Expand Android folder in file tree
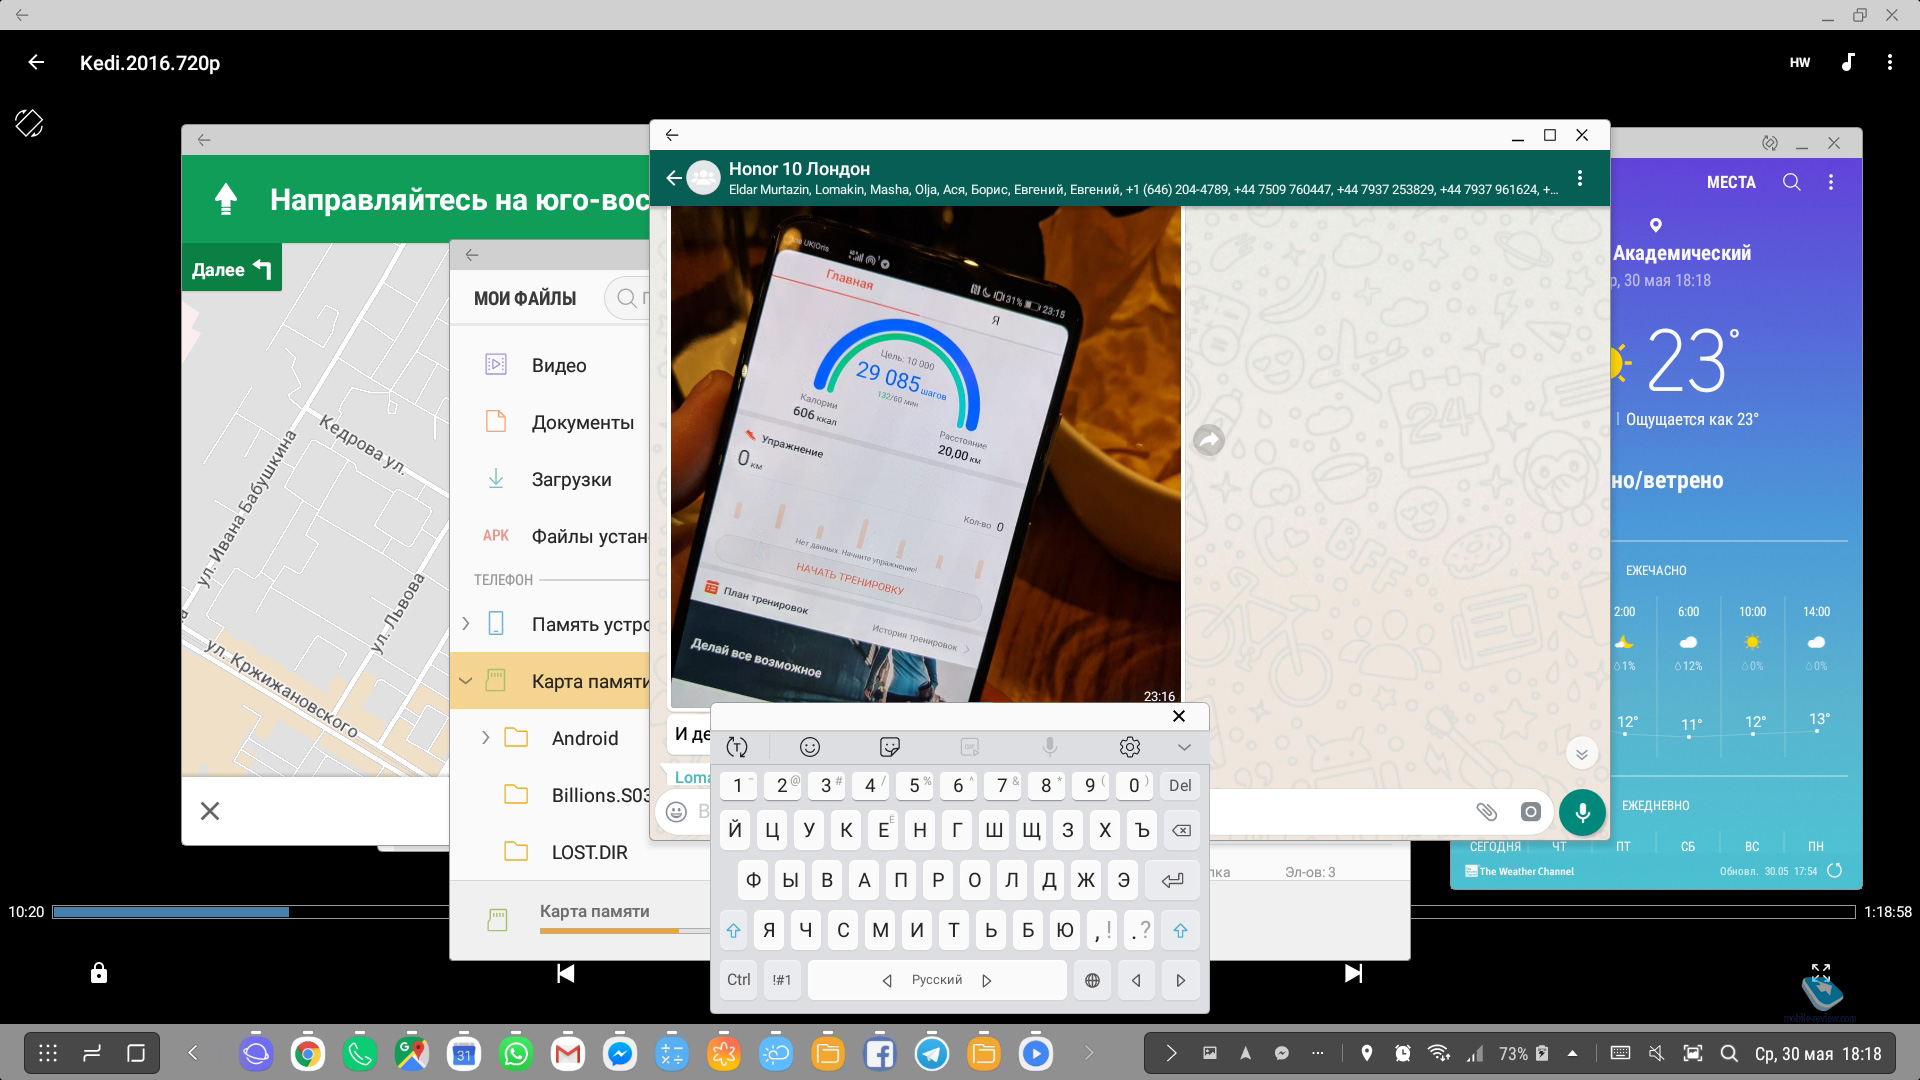The image size is (1920, 1080). (x=485, y=738)
